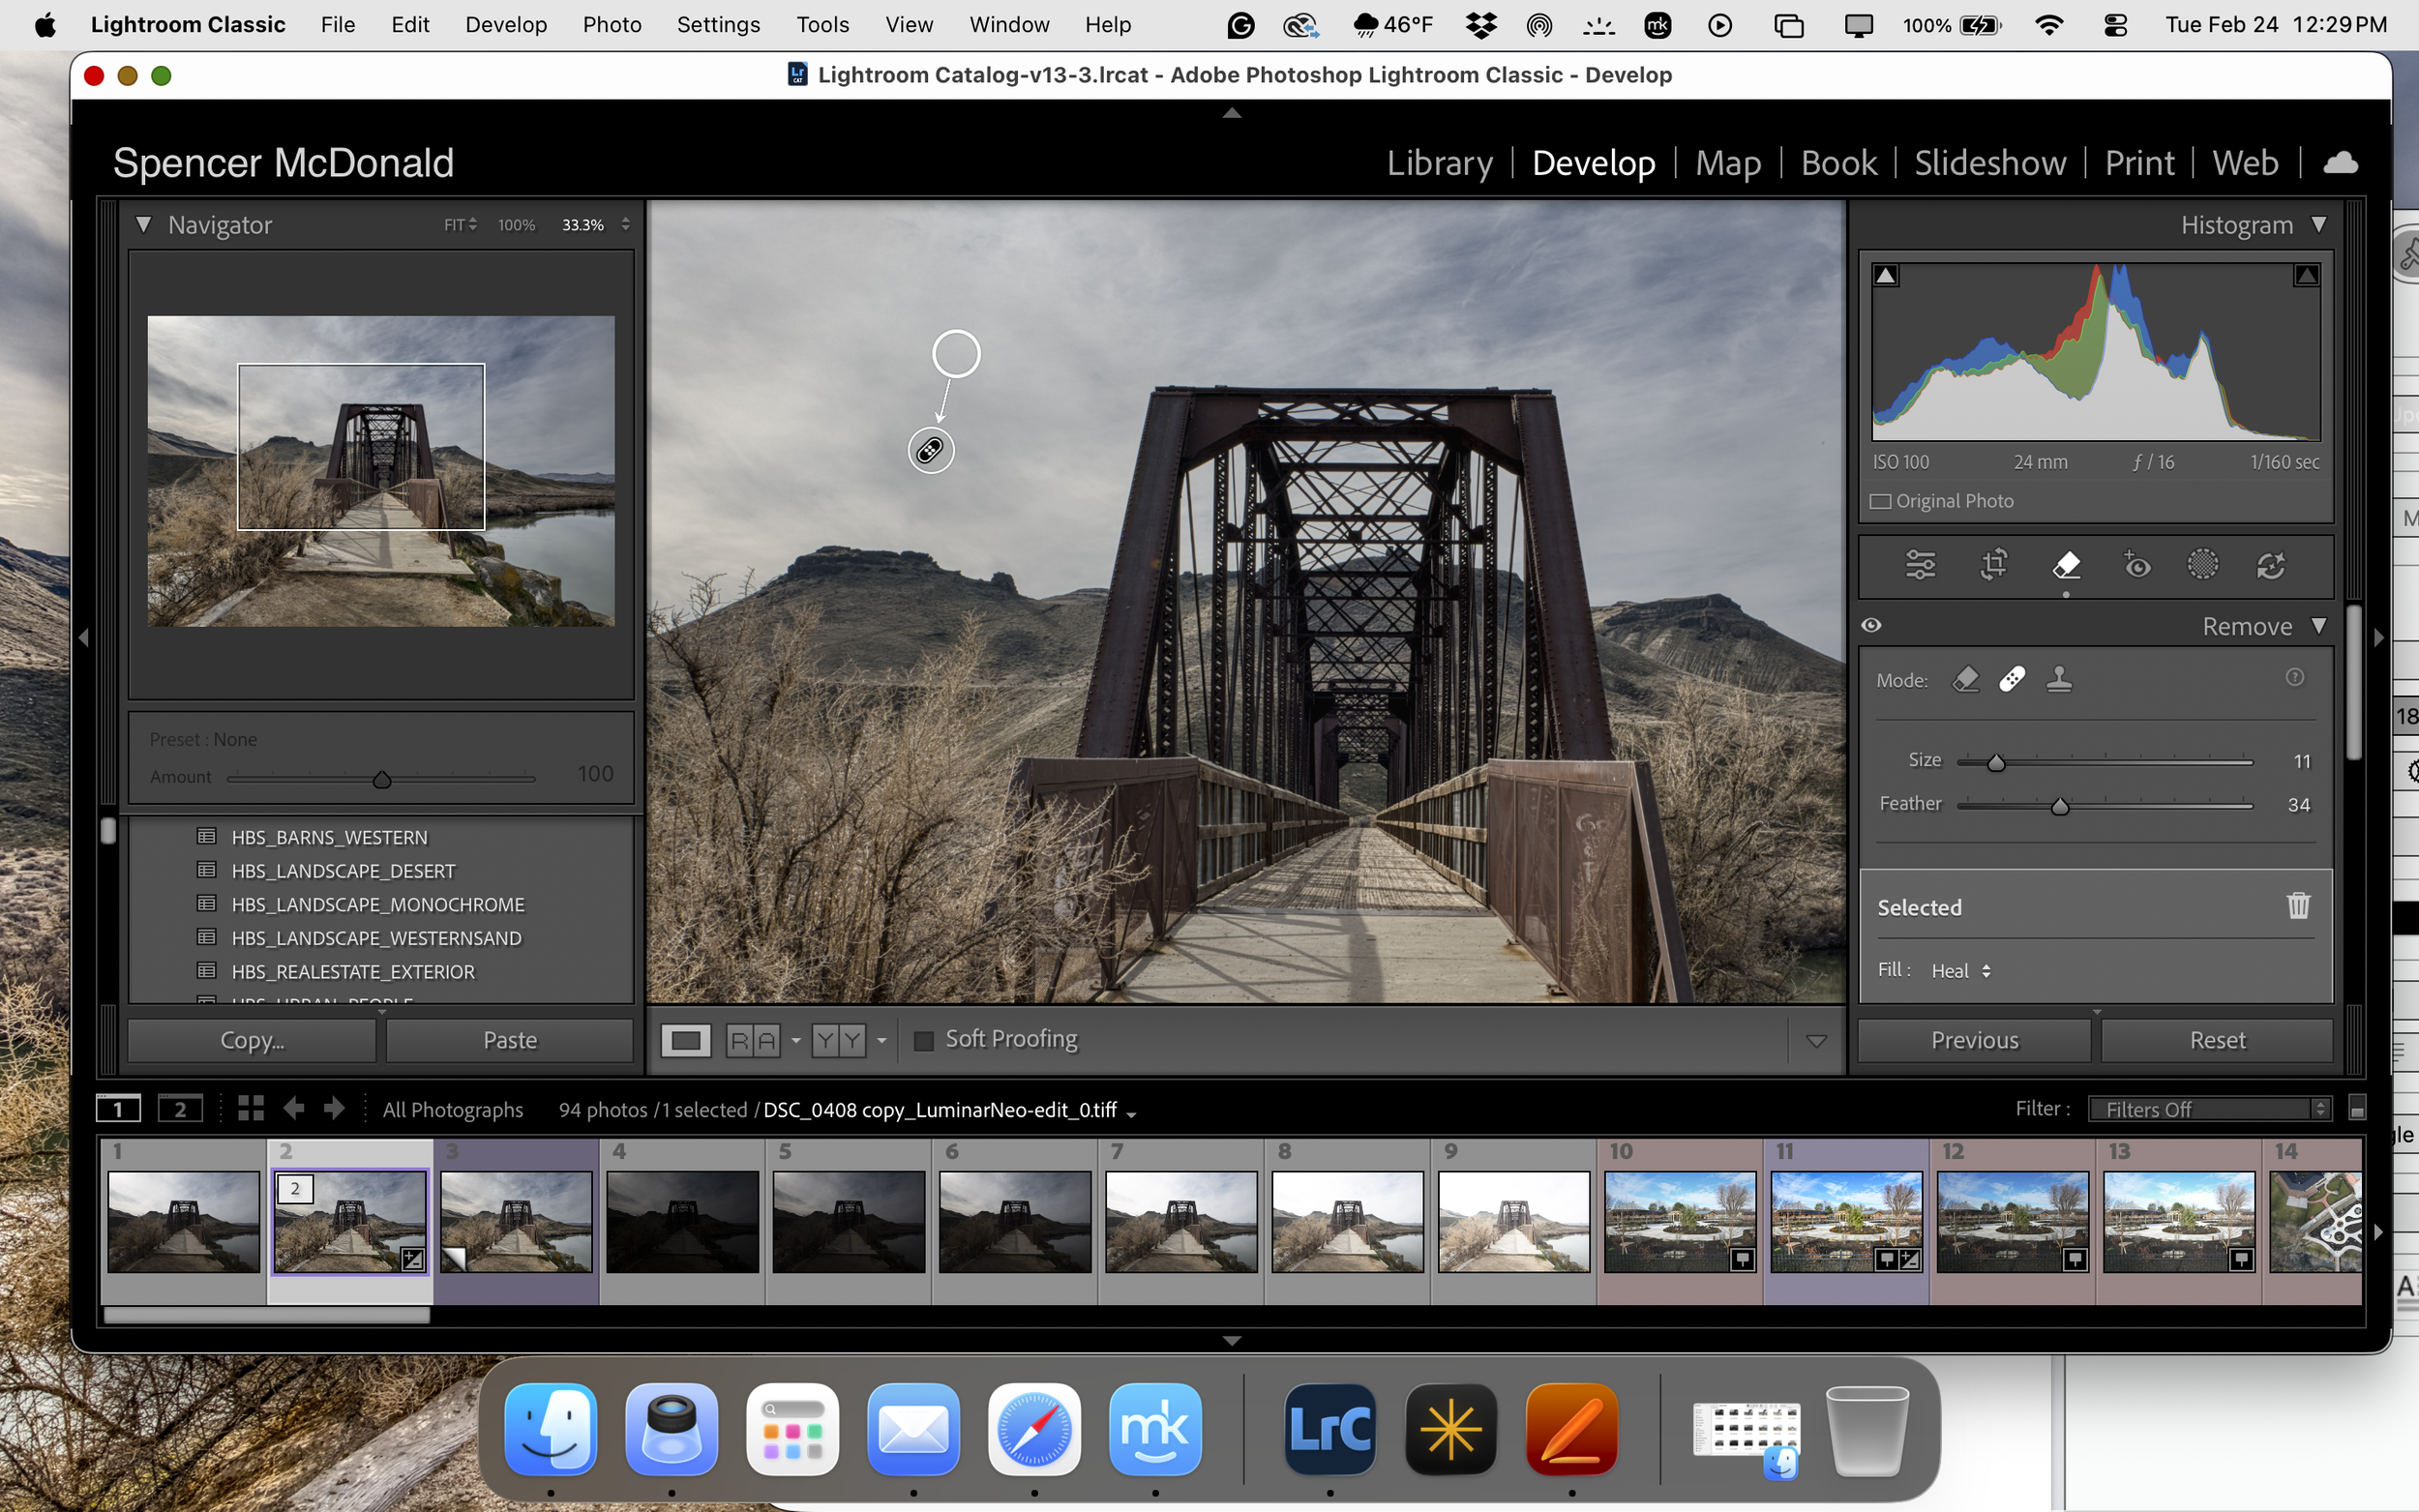Delete the selected spot using trash icon

(2297, 906)
